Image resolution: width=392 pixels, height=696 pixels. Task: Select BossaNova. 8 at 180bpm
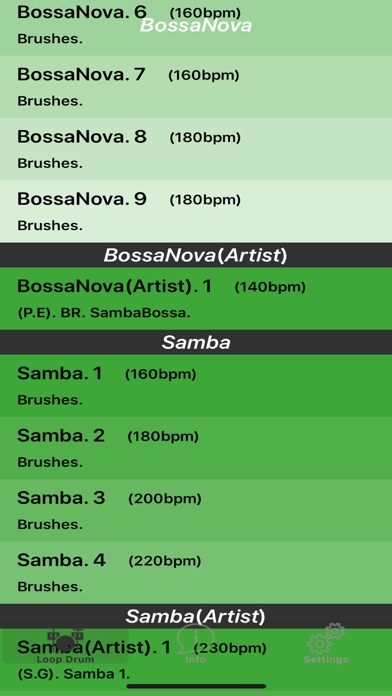pos(196,149)
